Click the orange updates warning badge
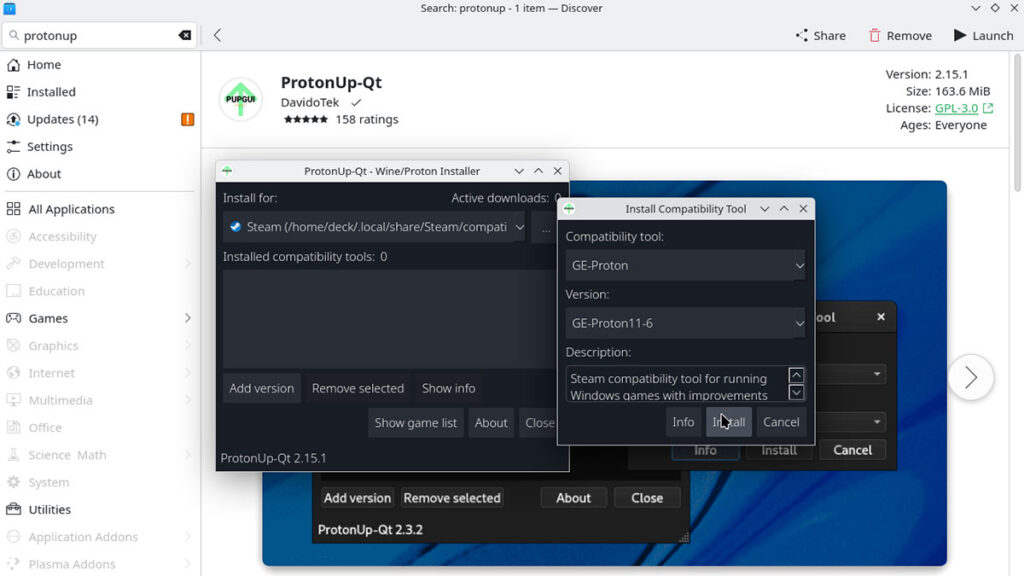Viewport: 1024px width, 576px height. (x=187, y=120)
